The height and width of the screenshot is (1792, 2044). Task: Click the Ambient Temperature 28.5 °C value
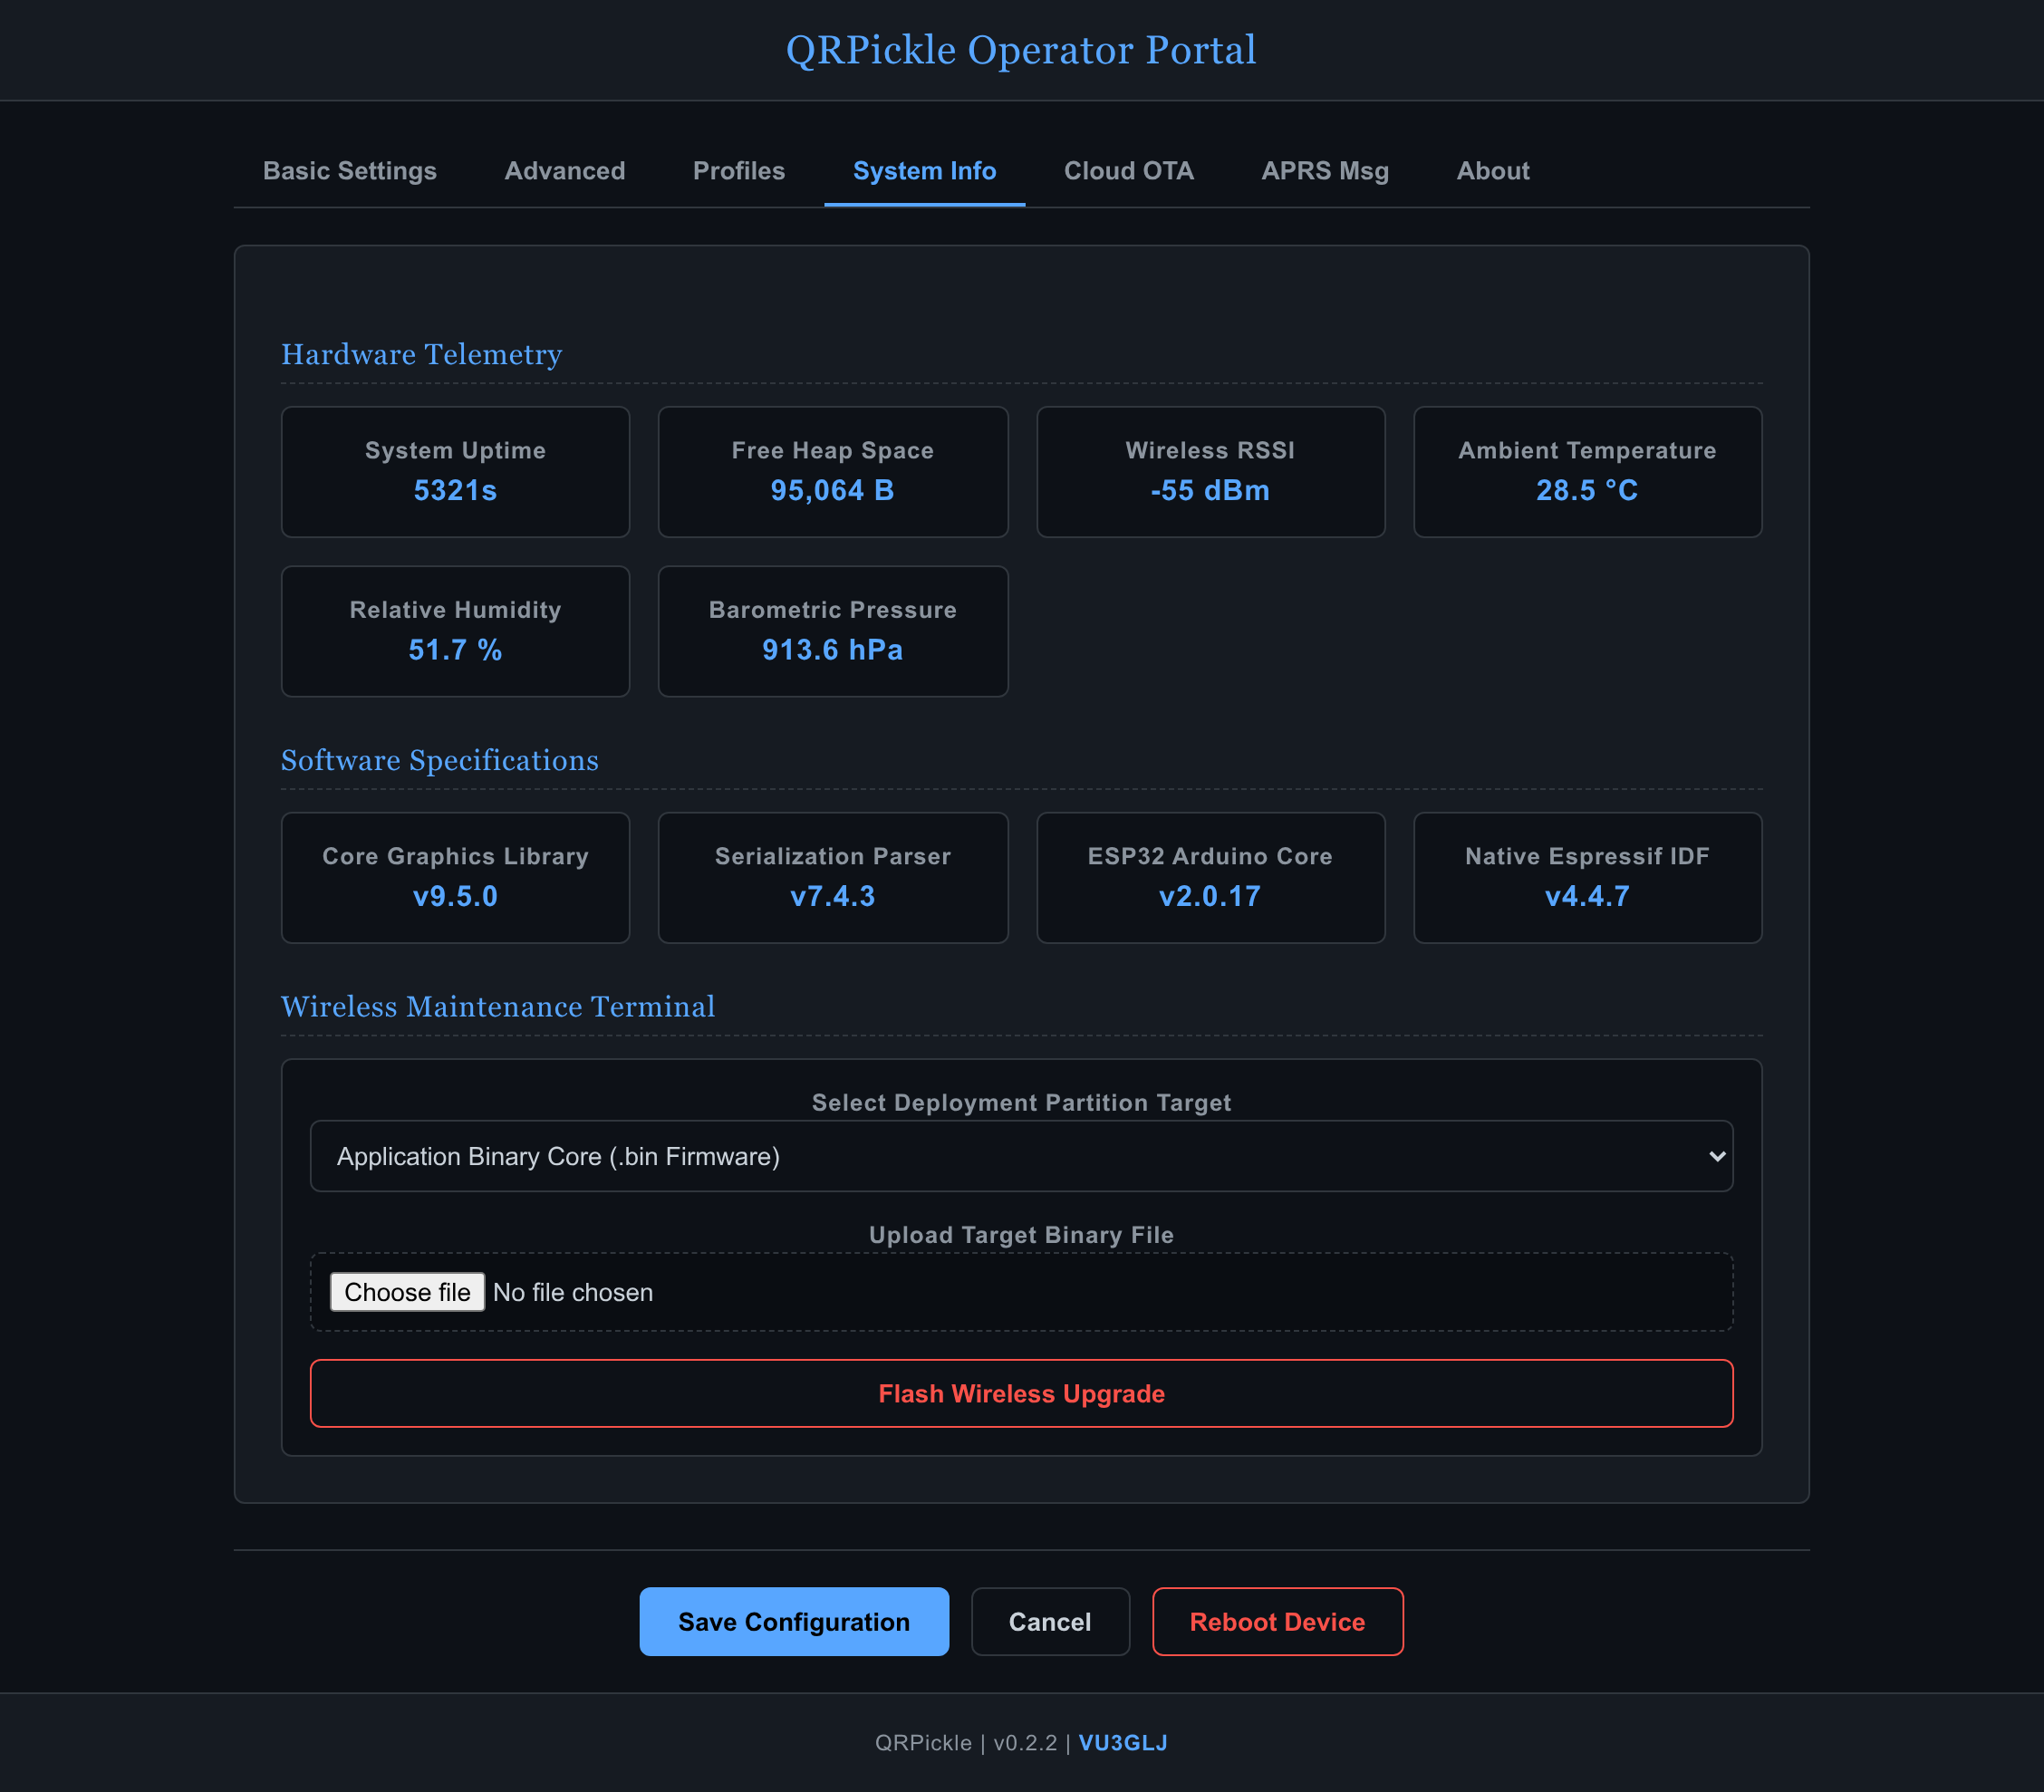(1587, 490)
